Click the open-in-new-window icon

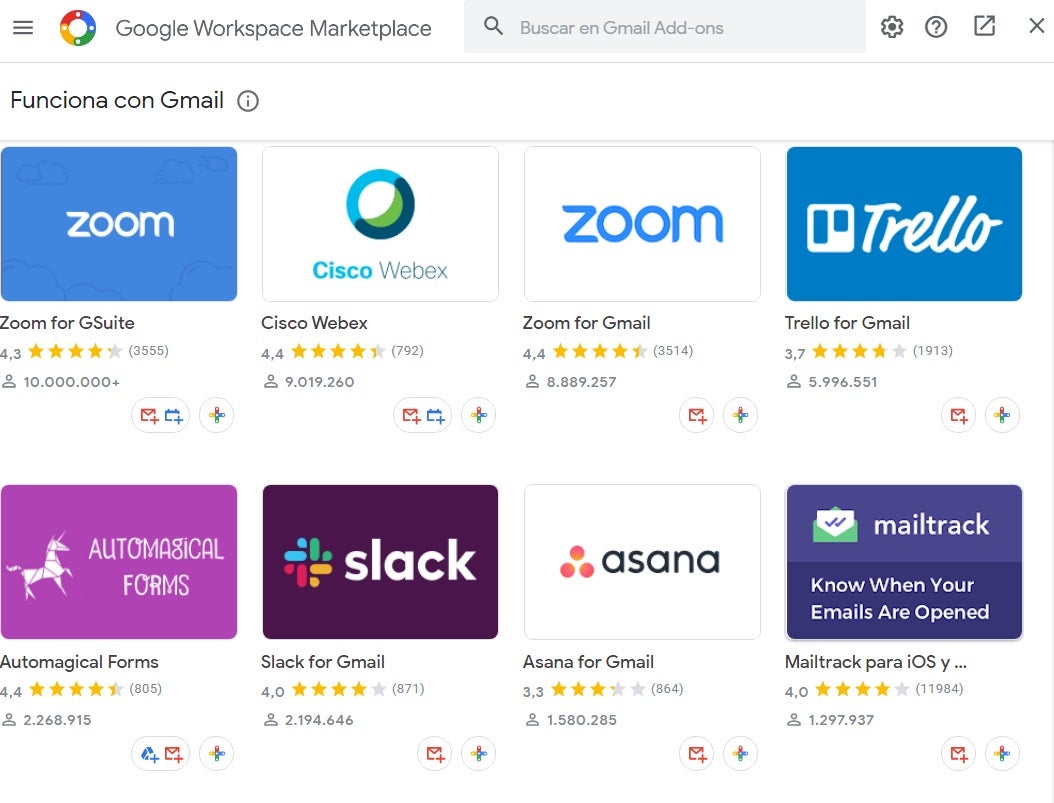[983, 27]
